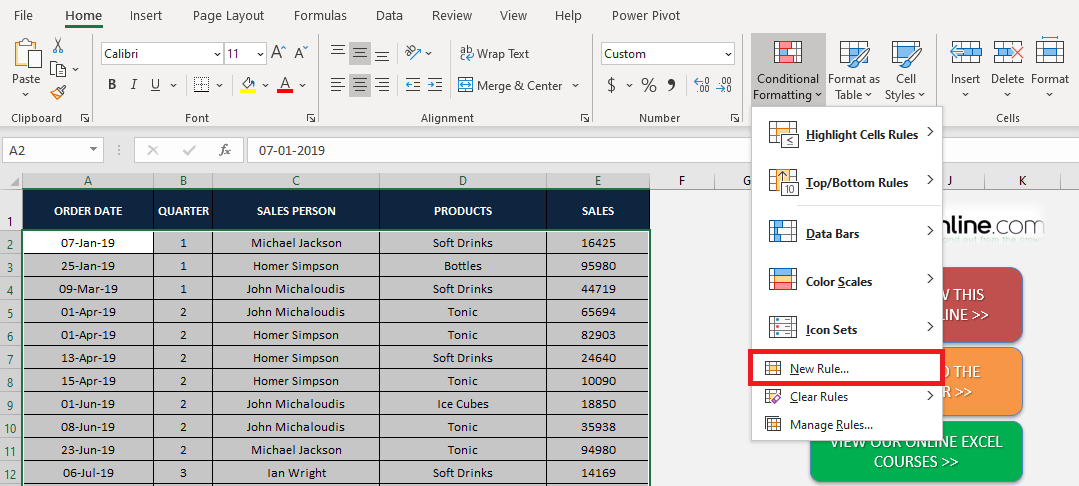
Task: Click the Align Right icon
Action: pyautogui.click(x=382, y=85)
